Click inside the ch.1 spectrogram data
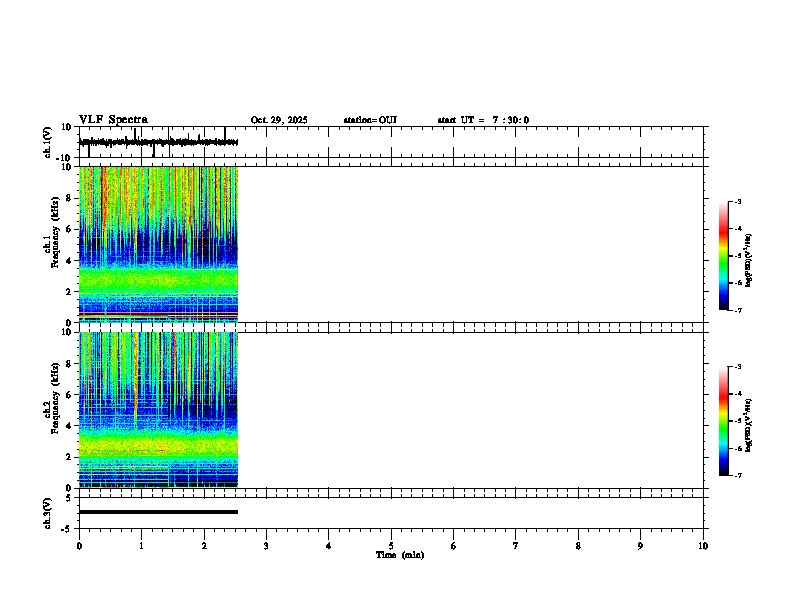The width and height of the screenshot is (792, 612). [158, 244]
